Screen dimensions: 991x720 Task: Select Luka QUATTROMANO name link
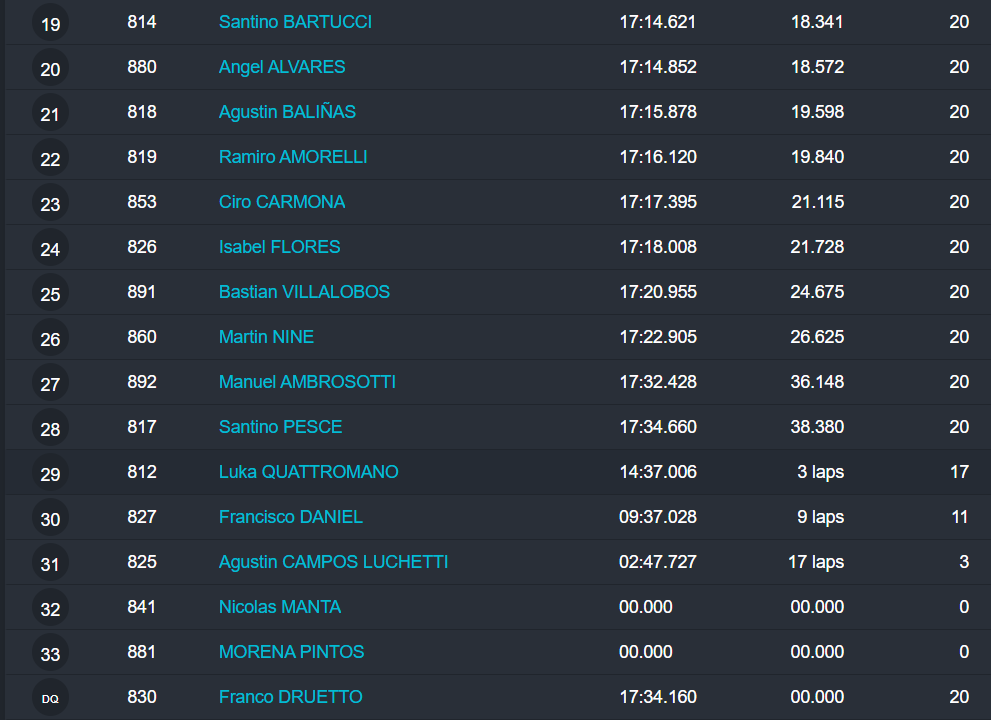pos(308,472)
